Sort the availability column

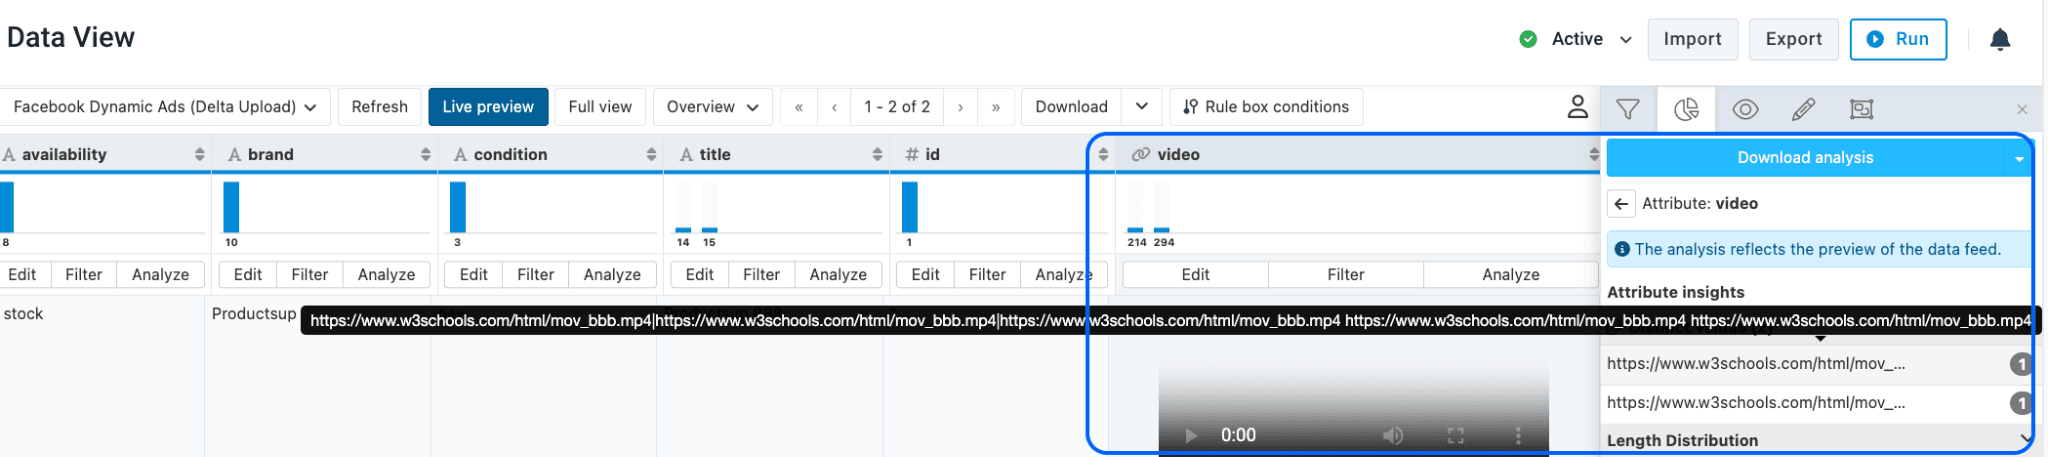[199, 154]
